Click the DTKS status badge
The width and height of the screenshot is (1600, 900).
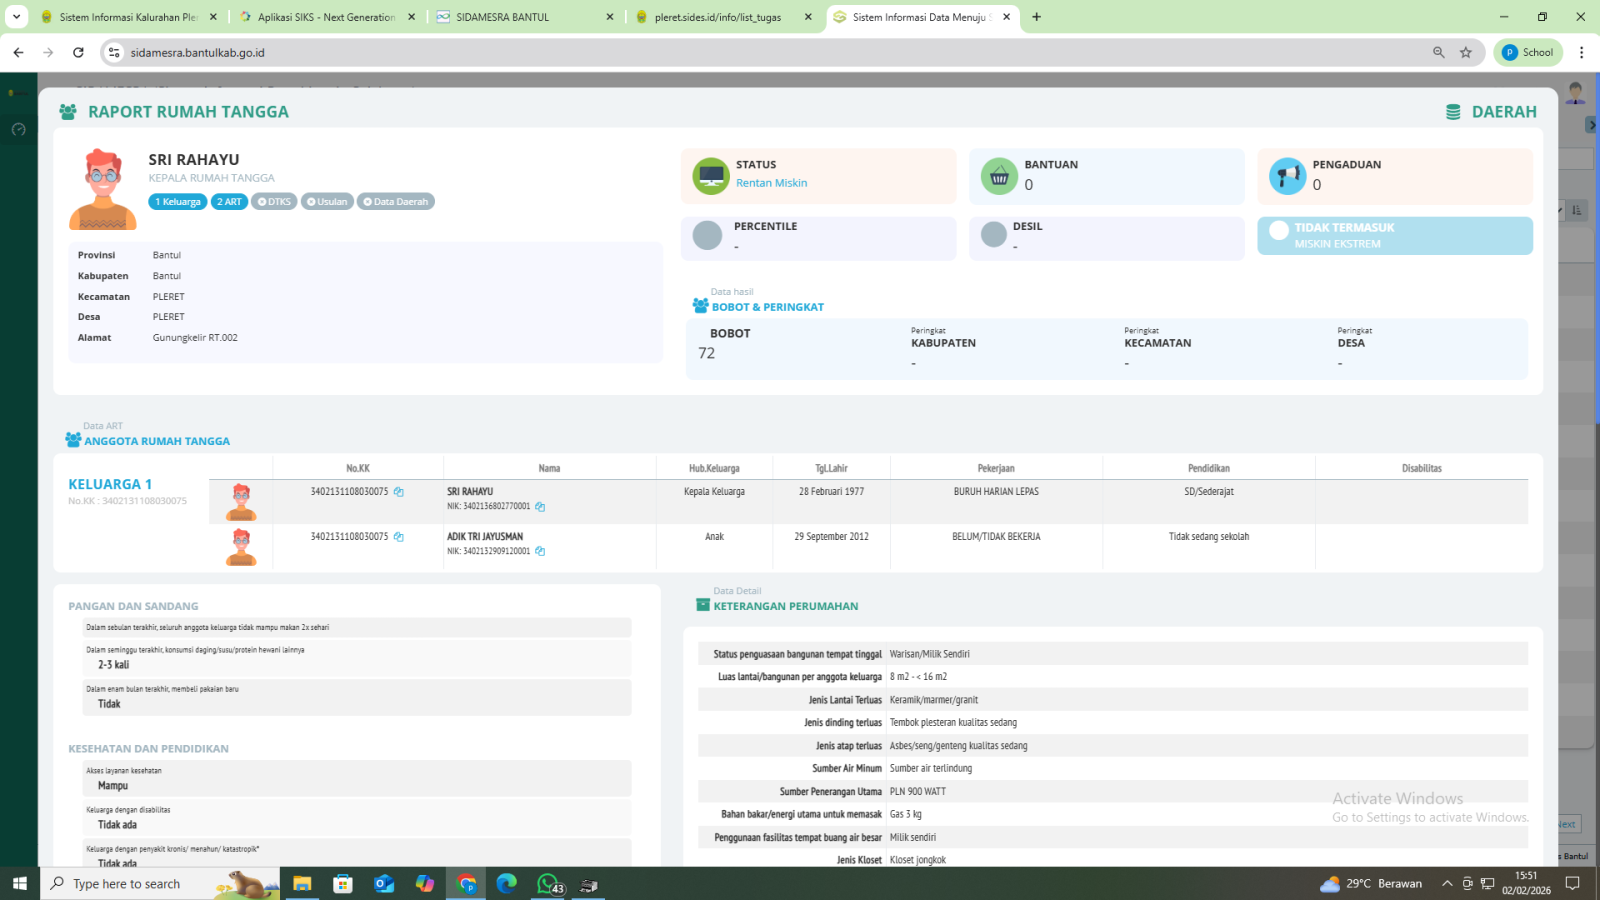click(274, 202)
